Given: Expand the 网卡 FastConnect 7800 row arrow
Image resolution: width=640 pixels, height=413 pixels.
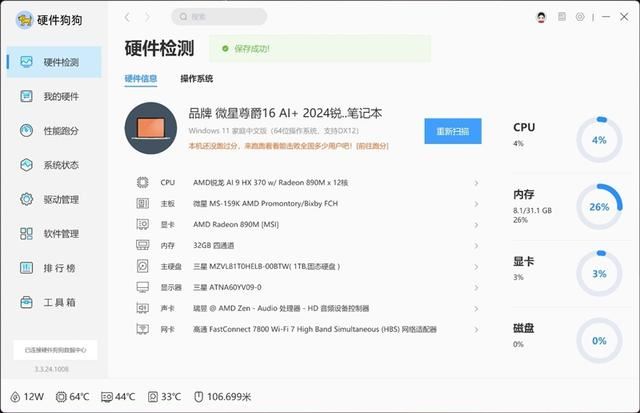Looking at the screenshot, I should point(476,329).
